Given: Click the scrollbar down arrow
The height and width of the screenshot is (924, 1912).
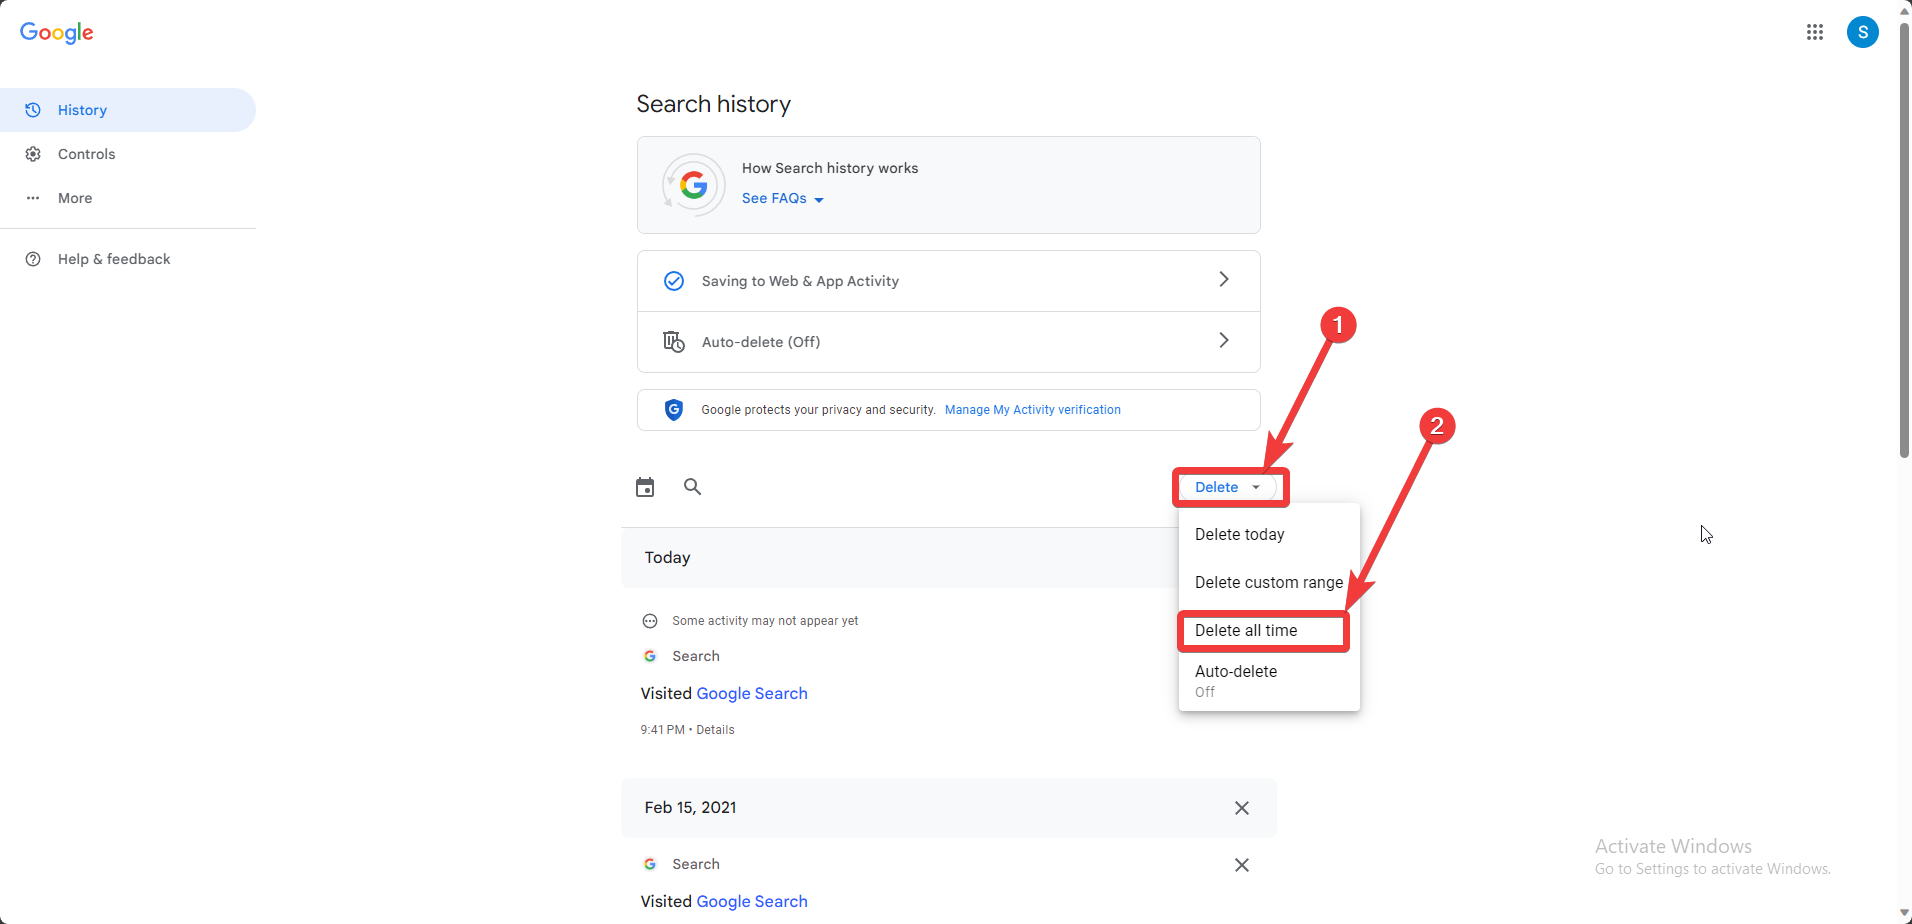Looking at the screenshot, I should tap(1904, 914).
